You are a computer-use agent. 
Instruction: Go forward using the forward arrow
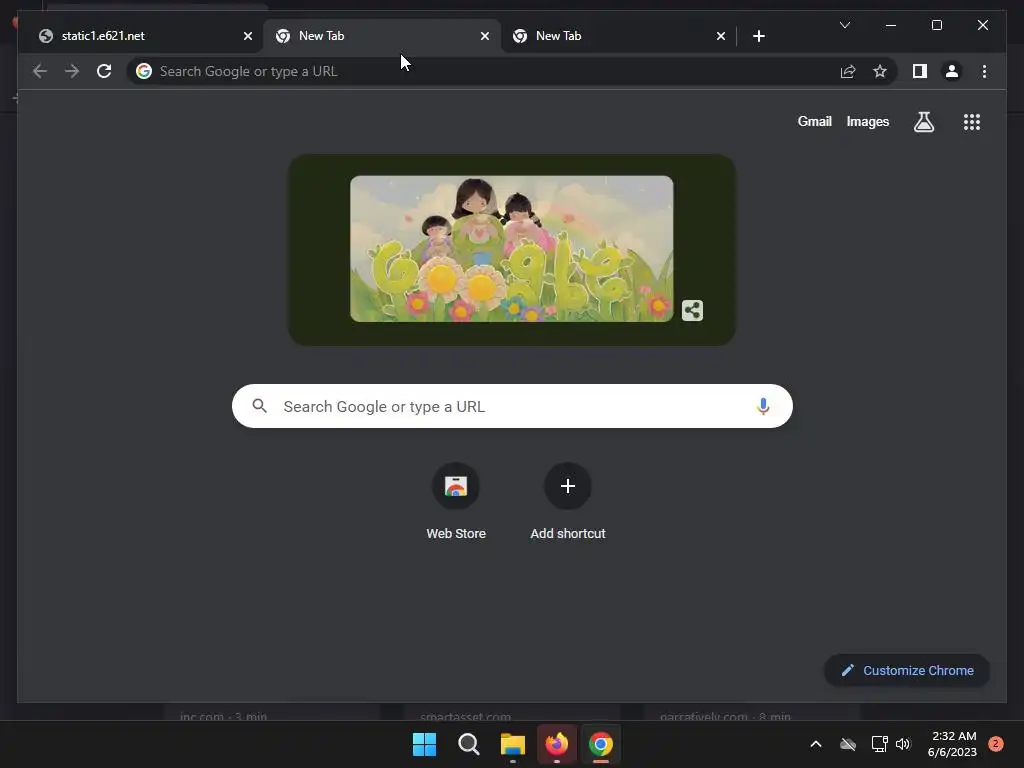[72, 71]
